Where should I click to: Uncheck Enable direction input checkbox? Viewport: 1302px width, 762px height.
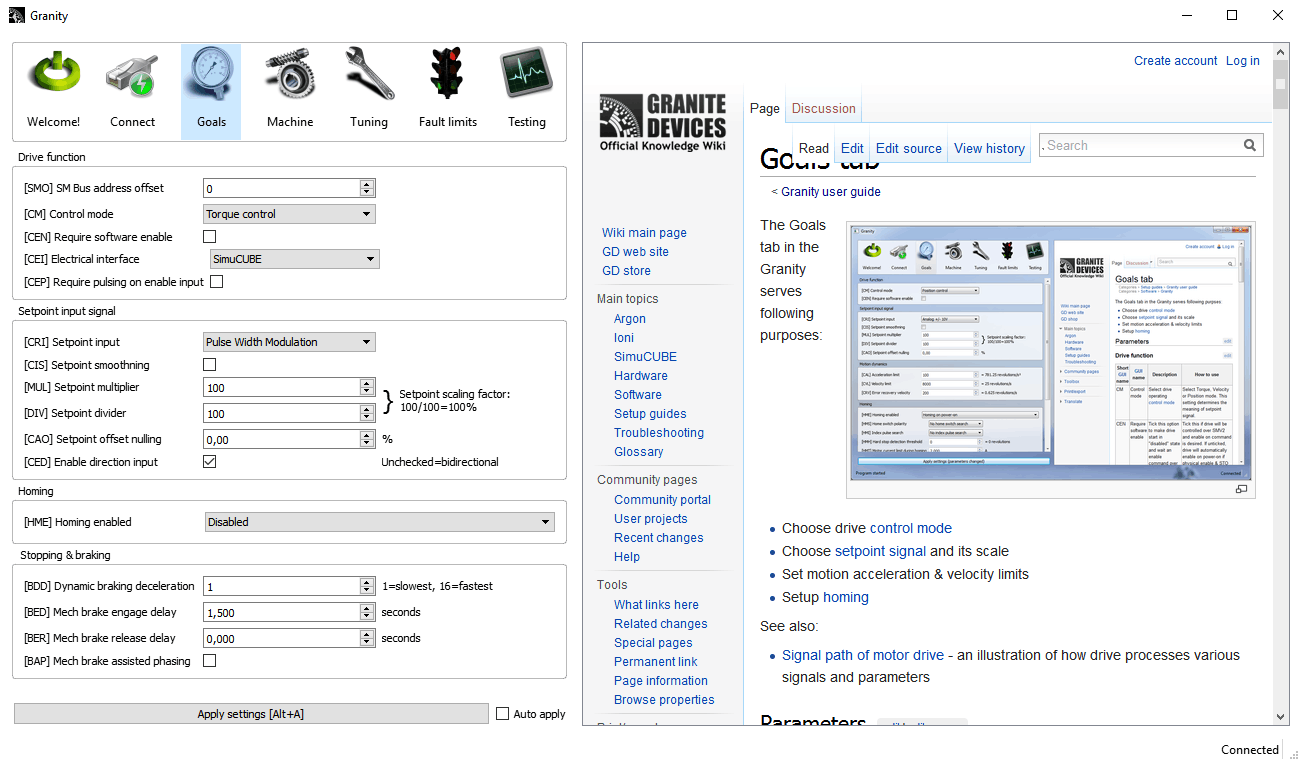click(x=210, y=462)
